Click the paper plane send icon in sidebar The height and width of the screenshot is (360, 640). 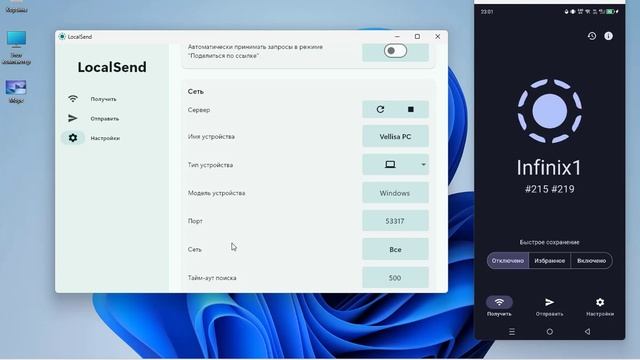(x=73, y=118)
